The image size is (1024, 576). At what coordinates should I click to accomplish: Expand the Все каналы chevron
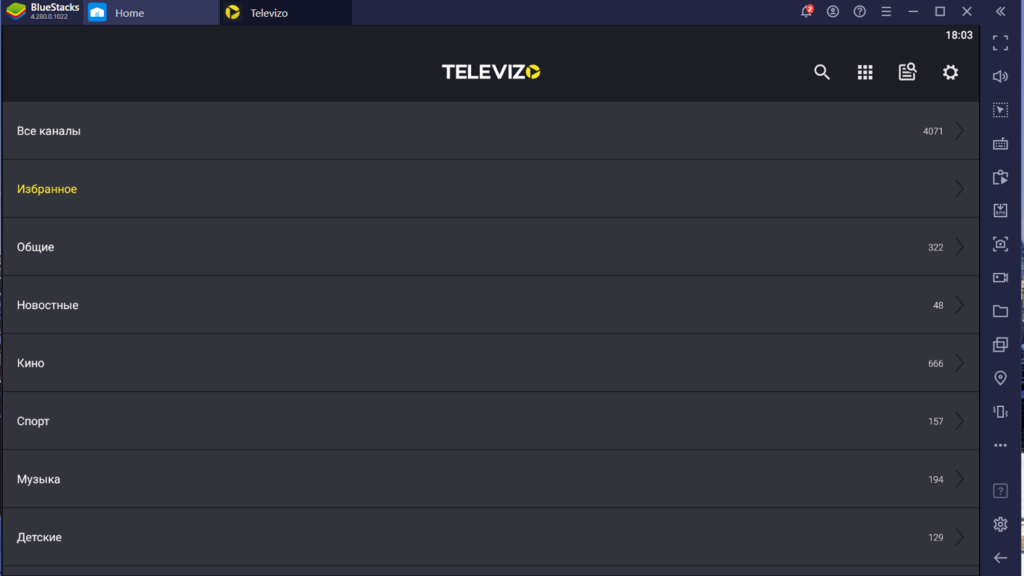tap(959, 131)
